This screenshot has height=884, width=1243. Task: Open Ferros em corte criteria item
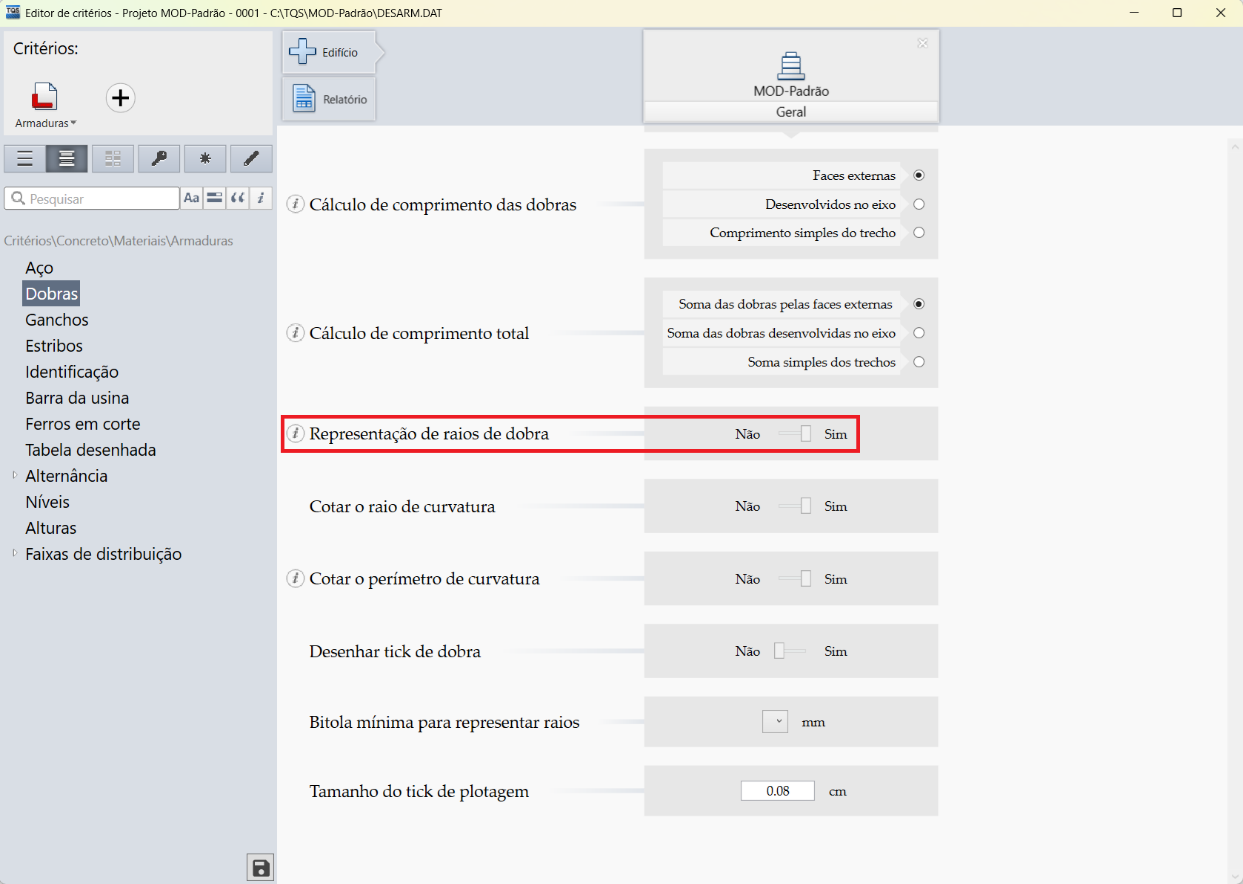click(83, 424)
